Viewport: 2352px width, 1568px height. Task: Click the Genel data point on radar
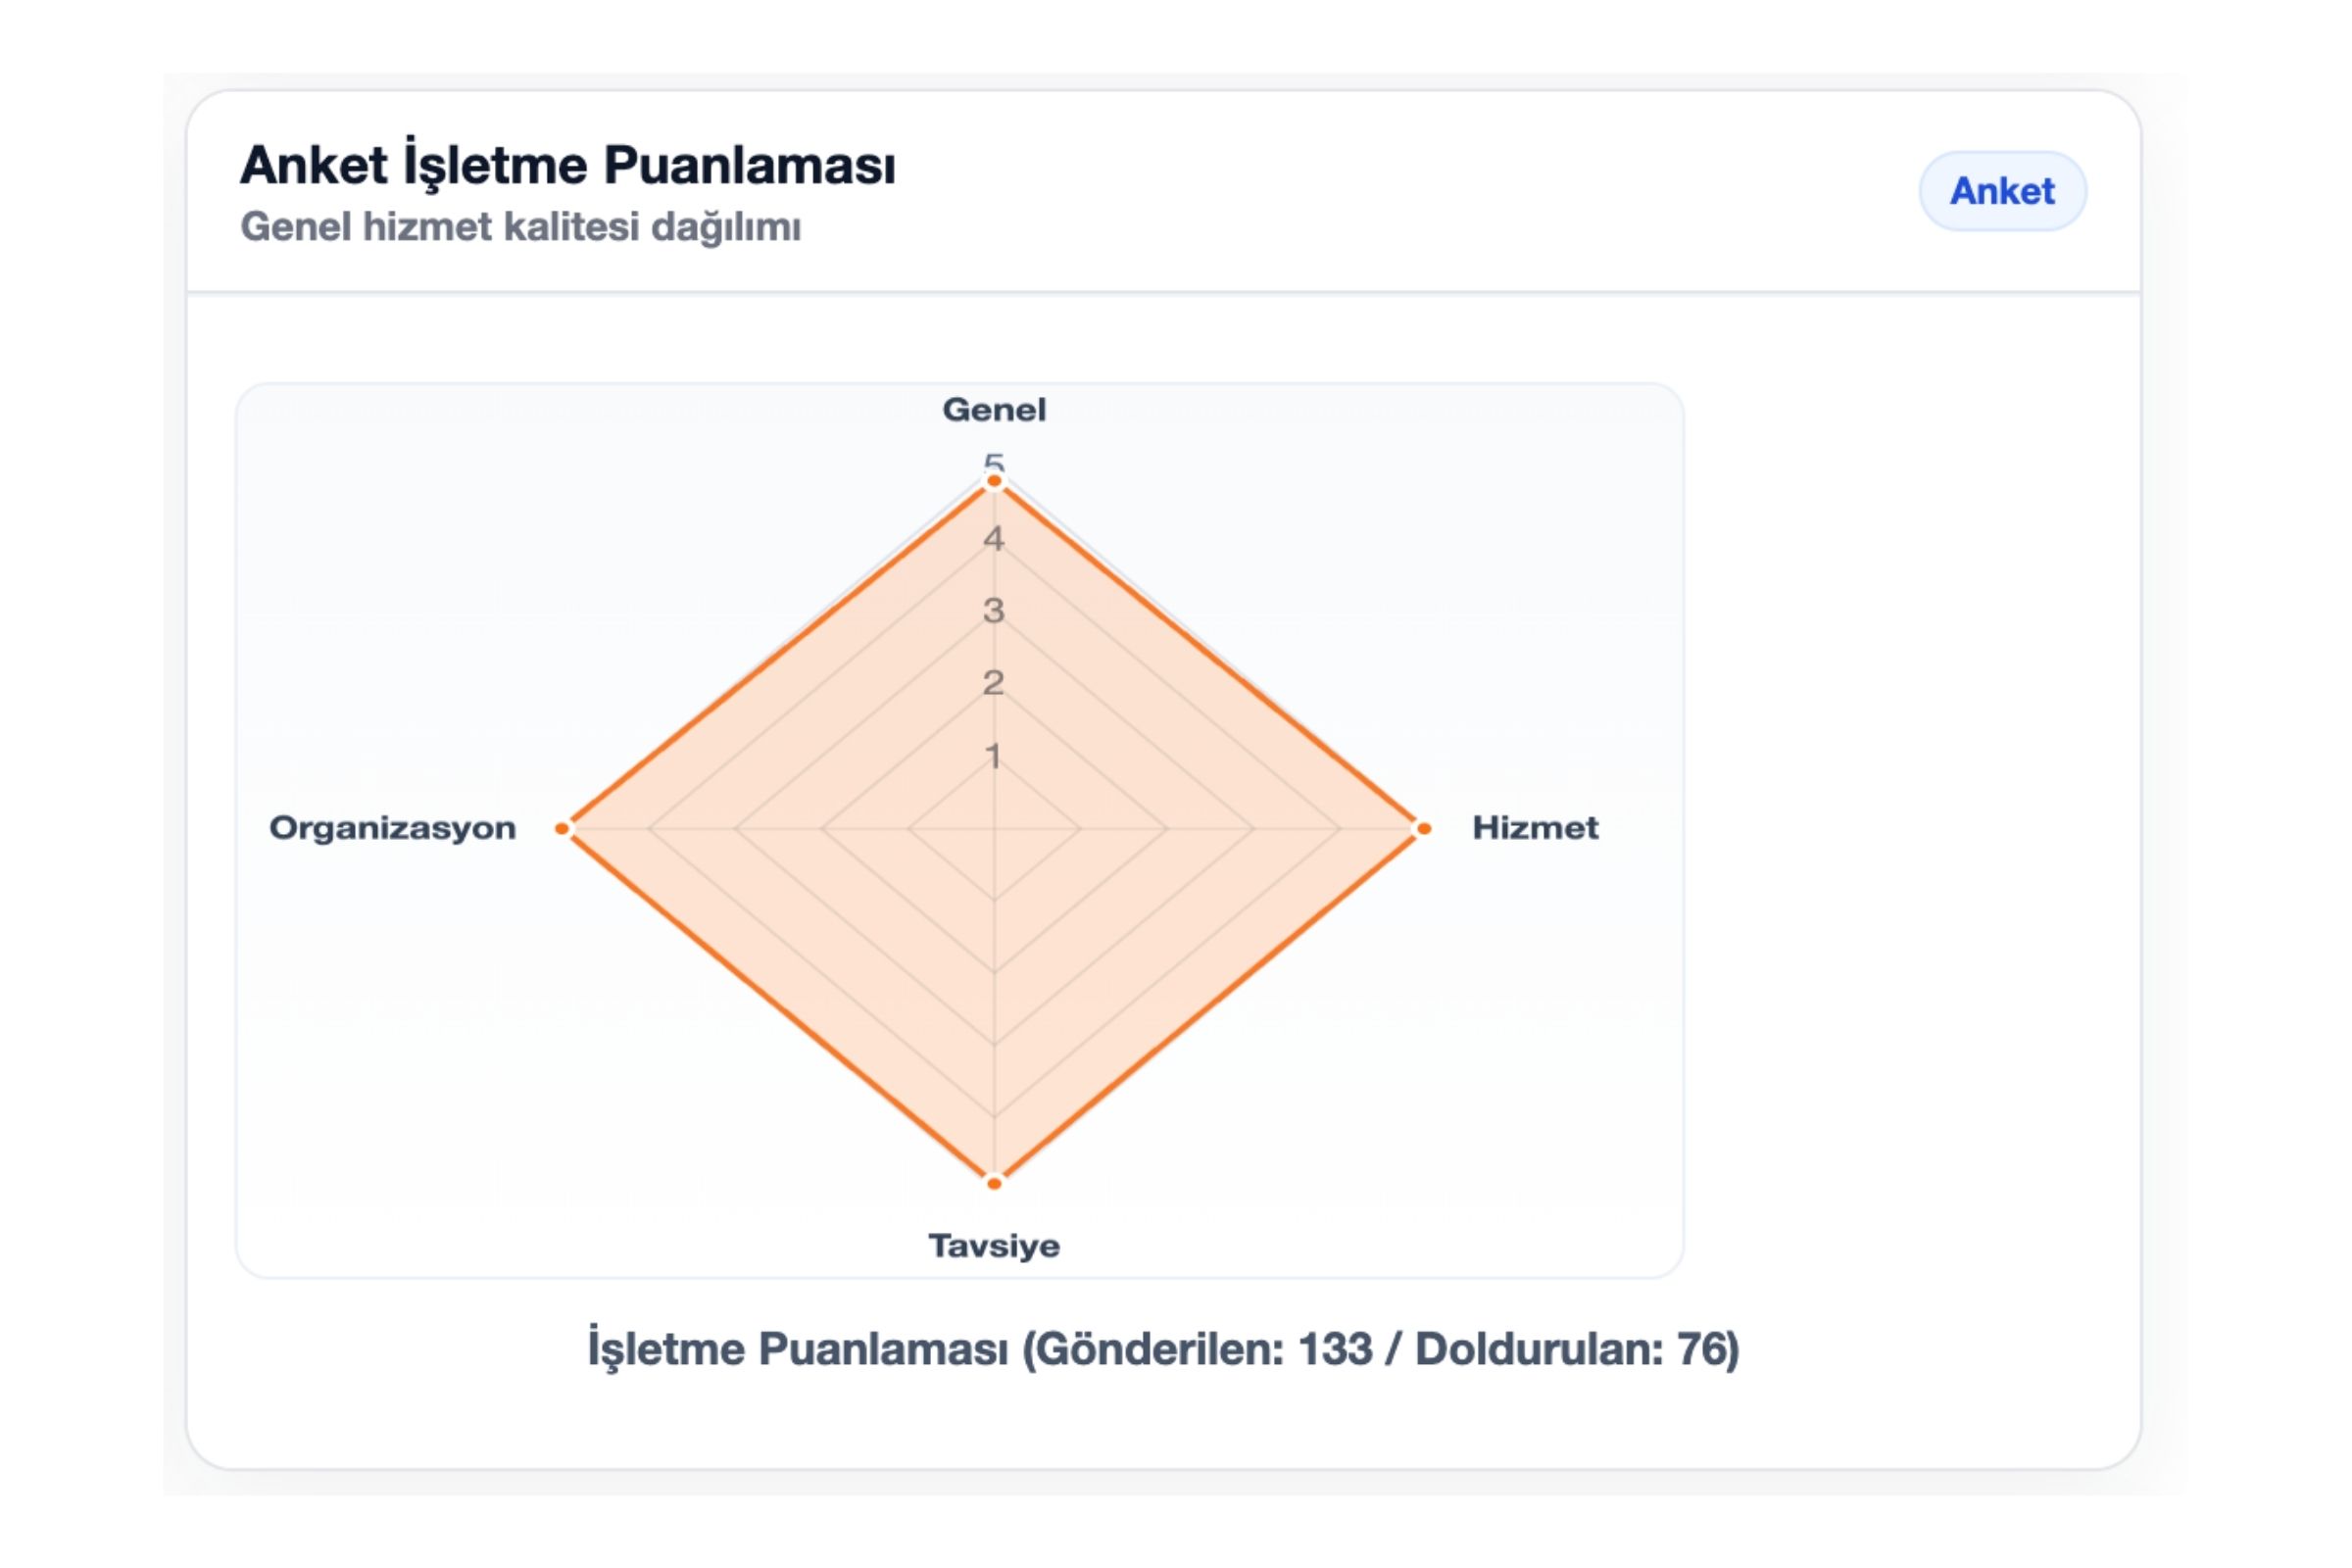[994, 482]
